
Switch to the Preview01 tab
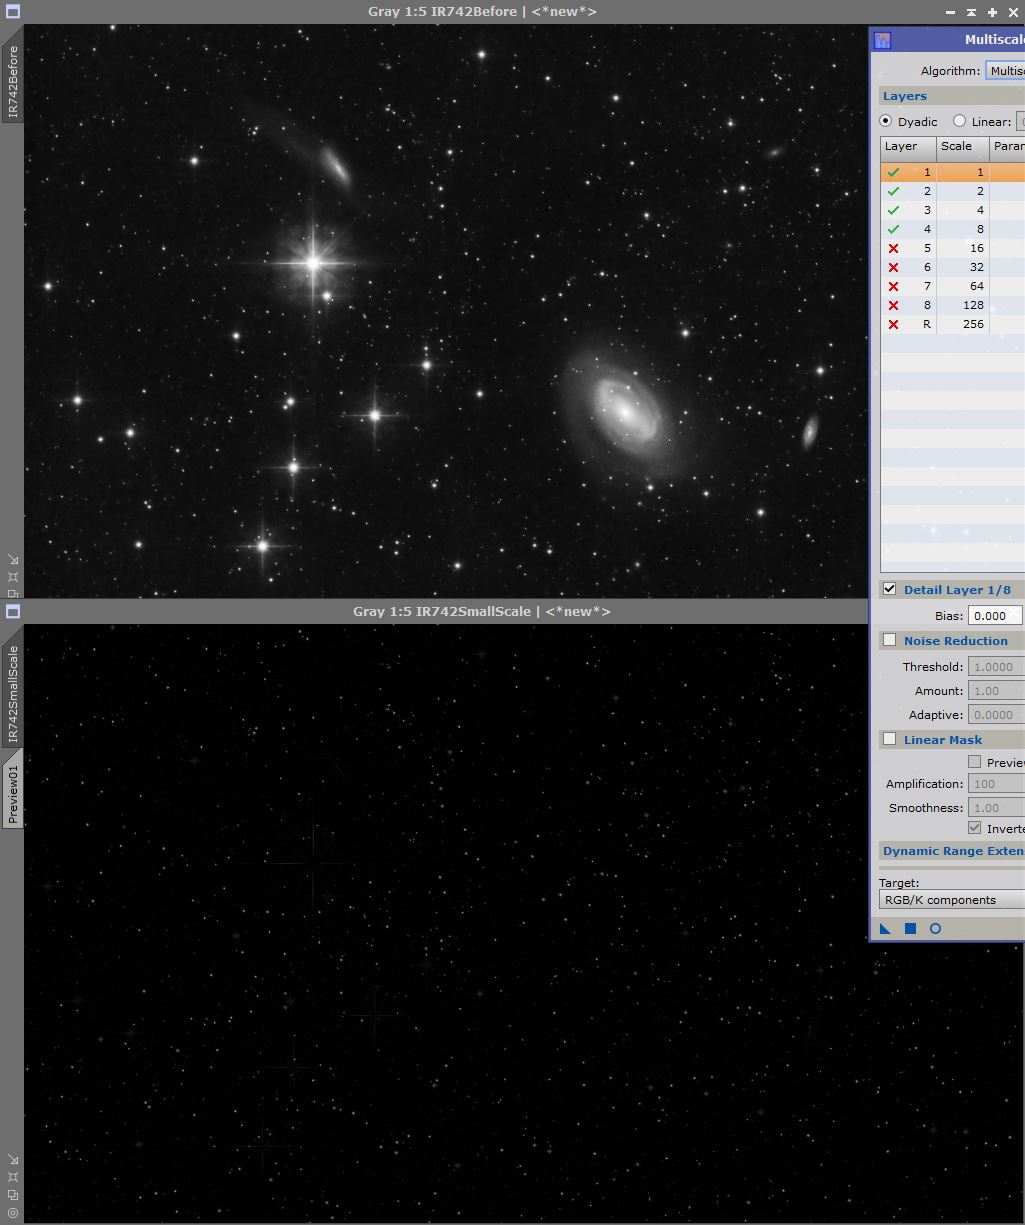pos(13,794)
